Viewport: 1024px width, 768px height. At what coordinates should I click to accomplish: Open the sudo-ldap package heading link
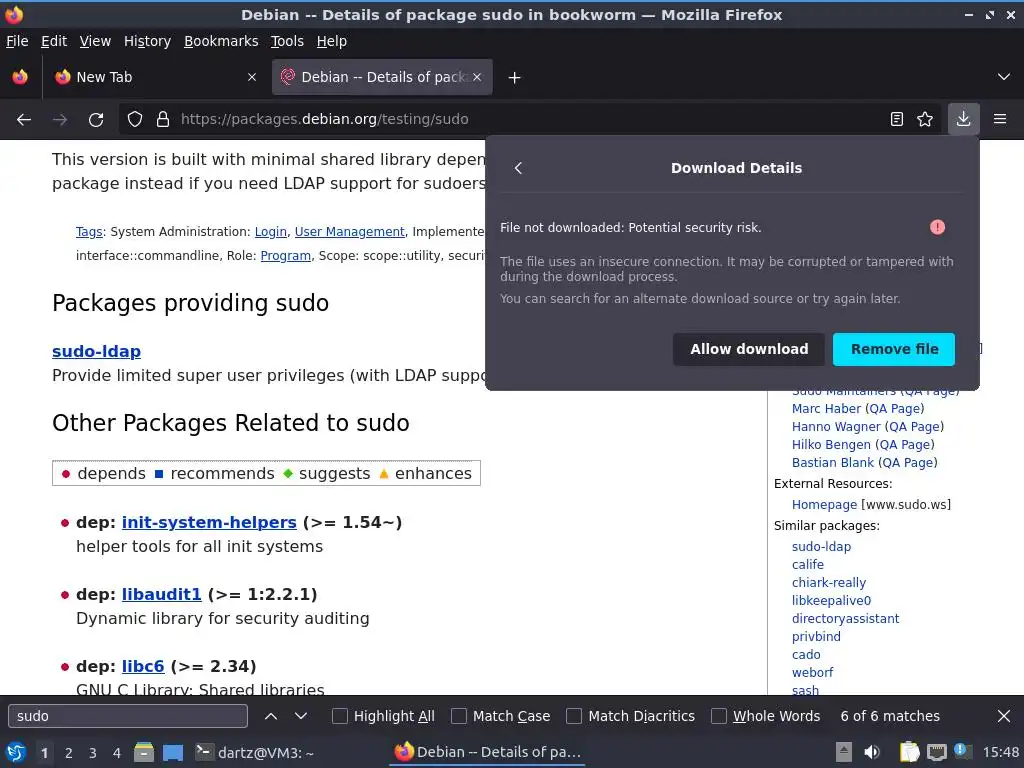pyautogui.click(x=96, y=351)
